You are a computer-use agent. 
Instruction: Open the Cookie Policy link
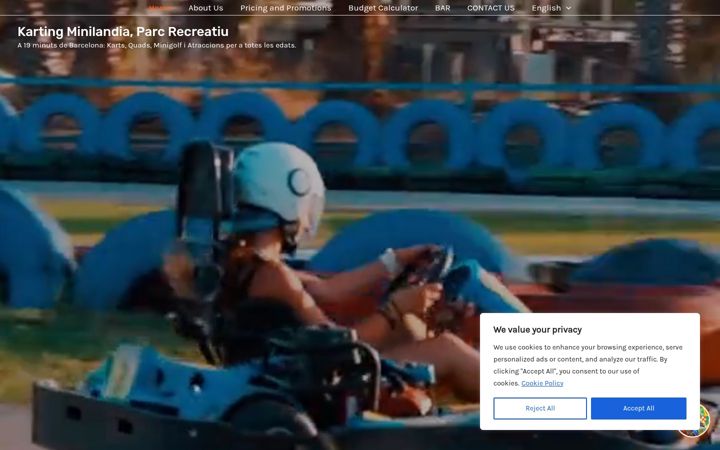(542, 383)
